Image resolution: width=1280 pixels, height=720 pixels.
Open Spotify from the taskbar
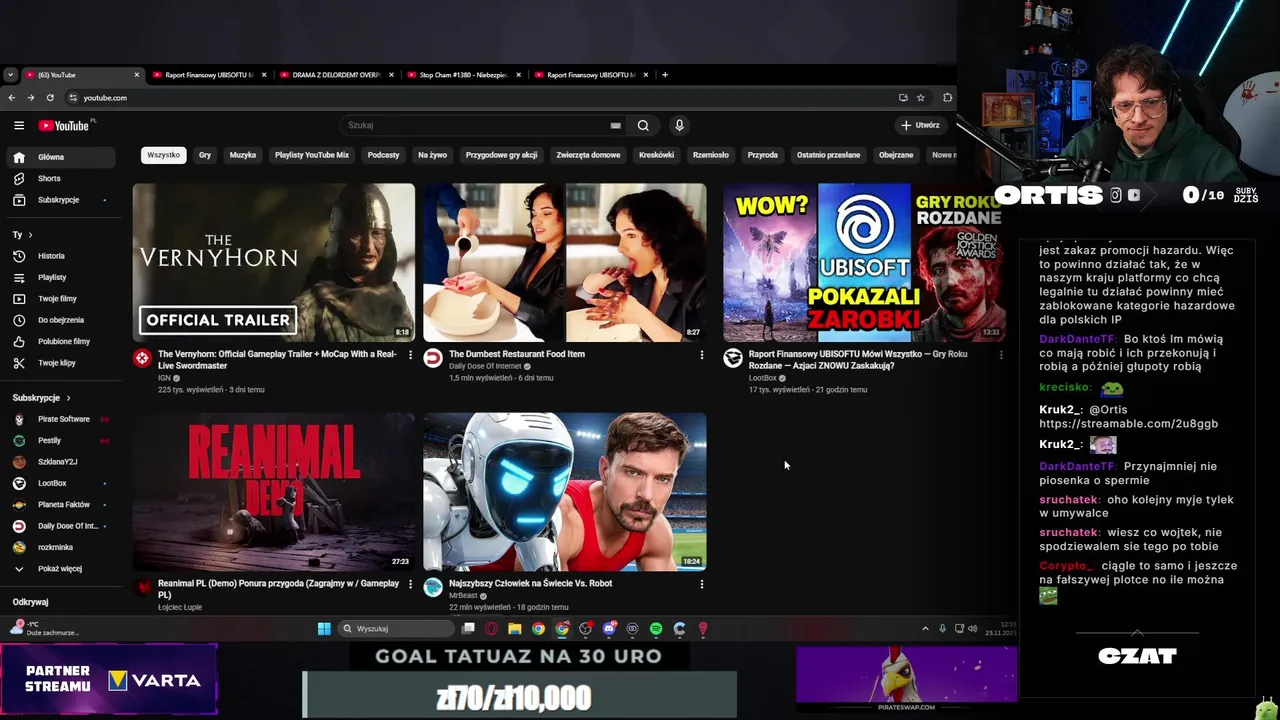(x=656, y=629)
